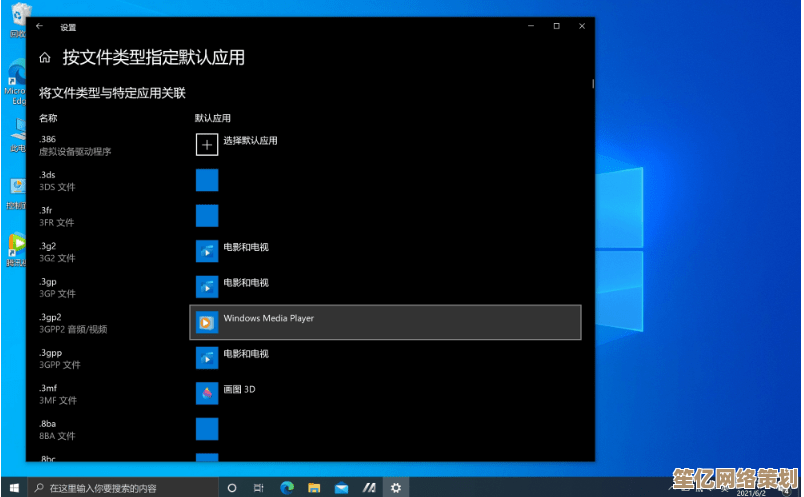The image size is (804, 497).
Task: Open the Mail app in the taskbar
Action: pyautogui.click(x=341, y=488)
